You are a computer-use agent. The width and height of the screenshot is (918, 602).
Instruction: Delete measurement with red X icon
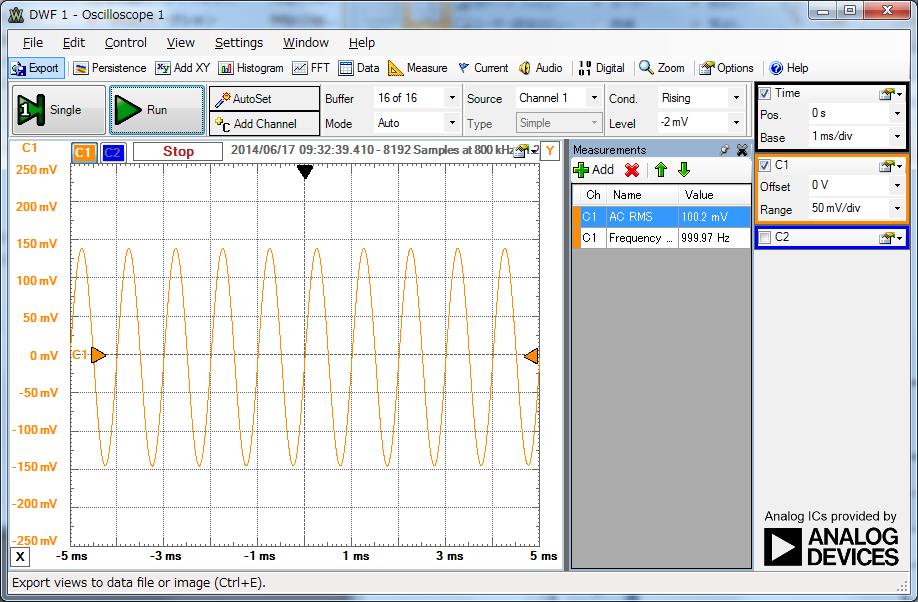[632, 170]
